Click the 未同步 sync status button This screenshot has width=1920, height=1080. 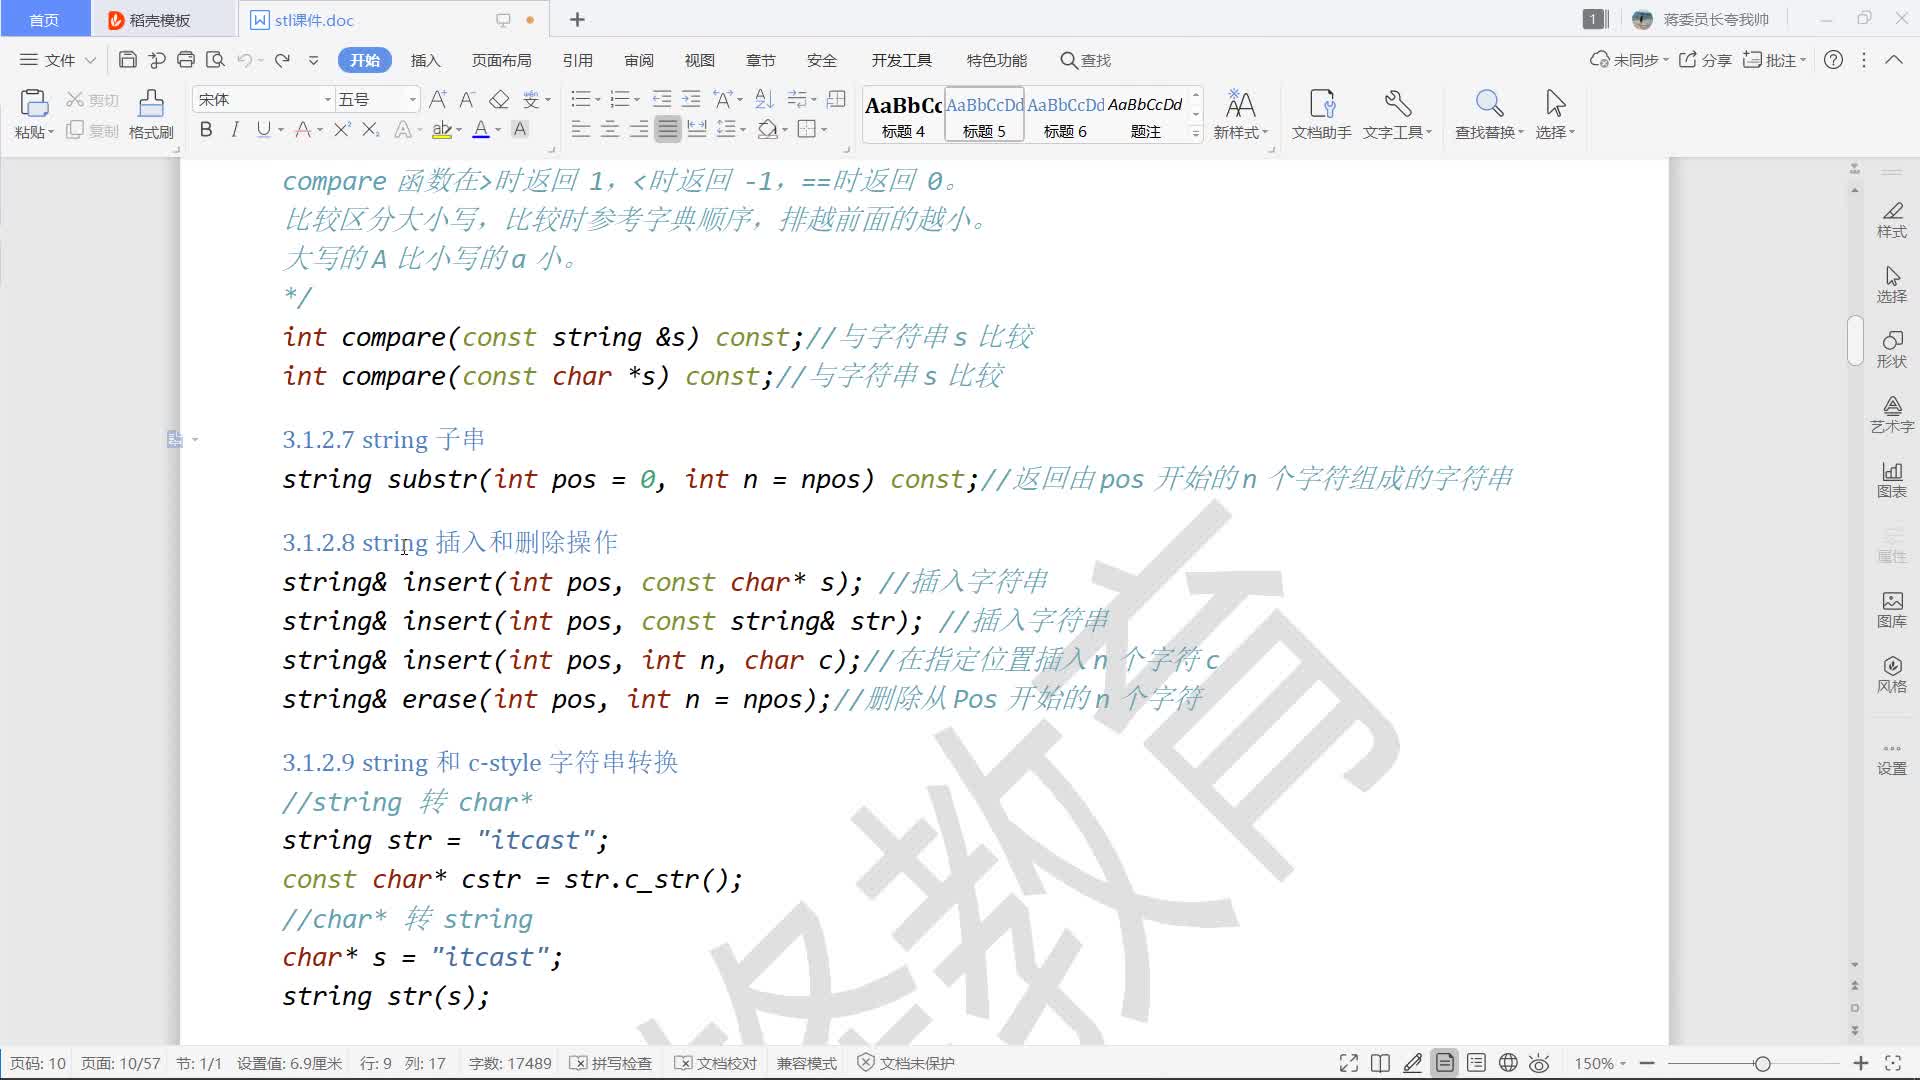[1629, 60]
